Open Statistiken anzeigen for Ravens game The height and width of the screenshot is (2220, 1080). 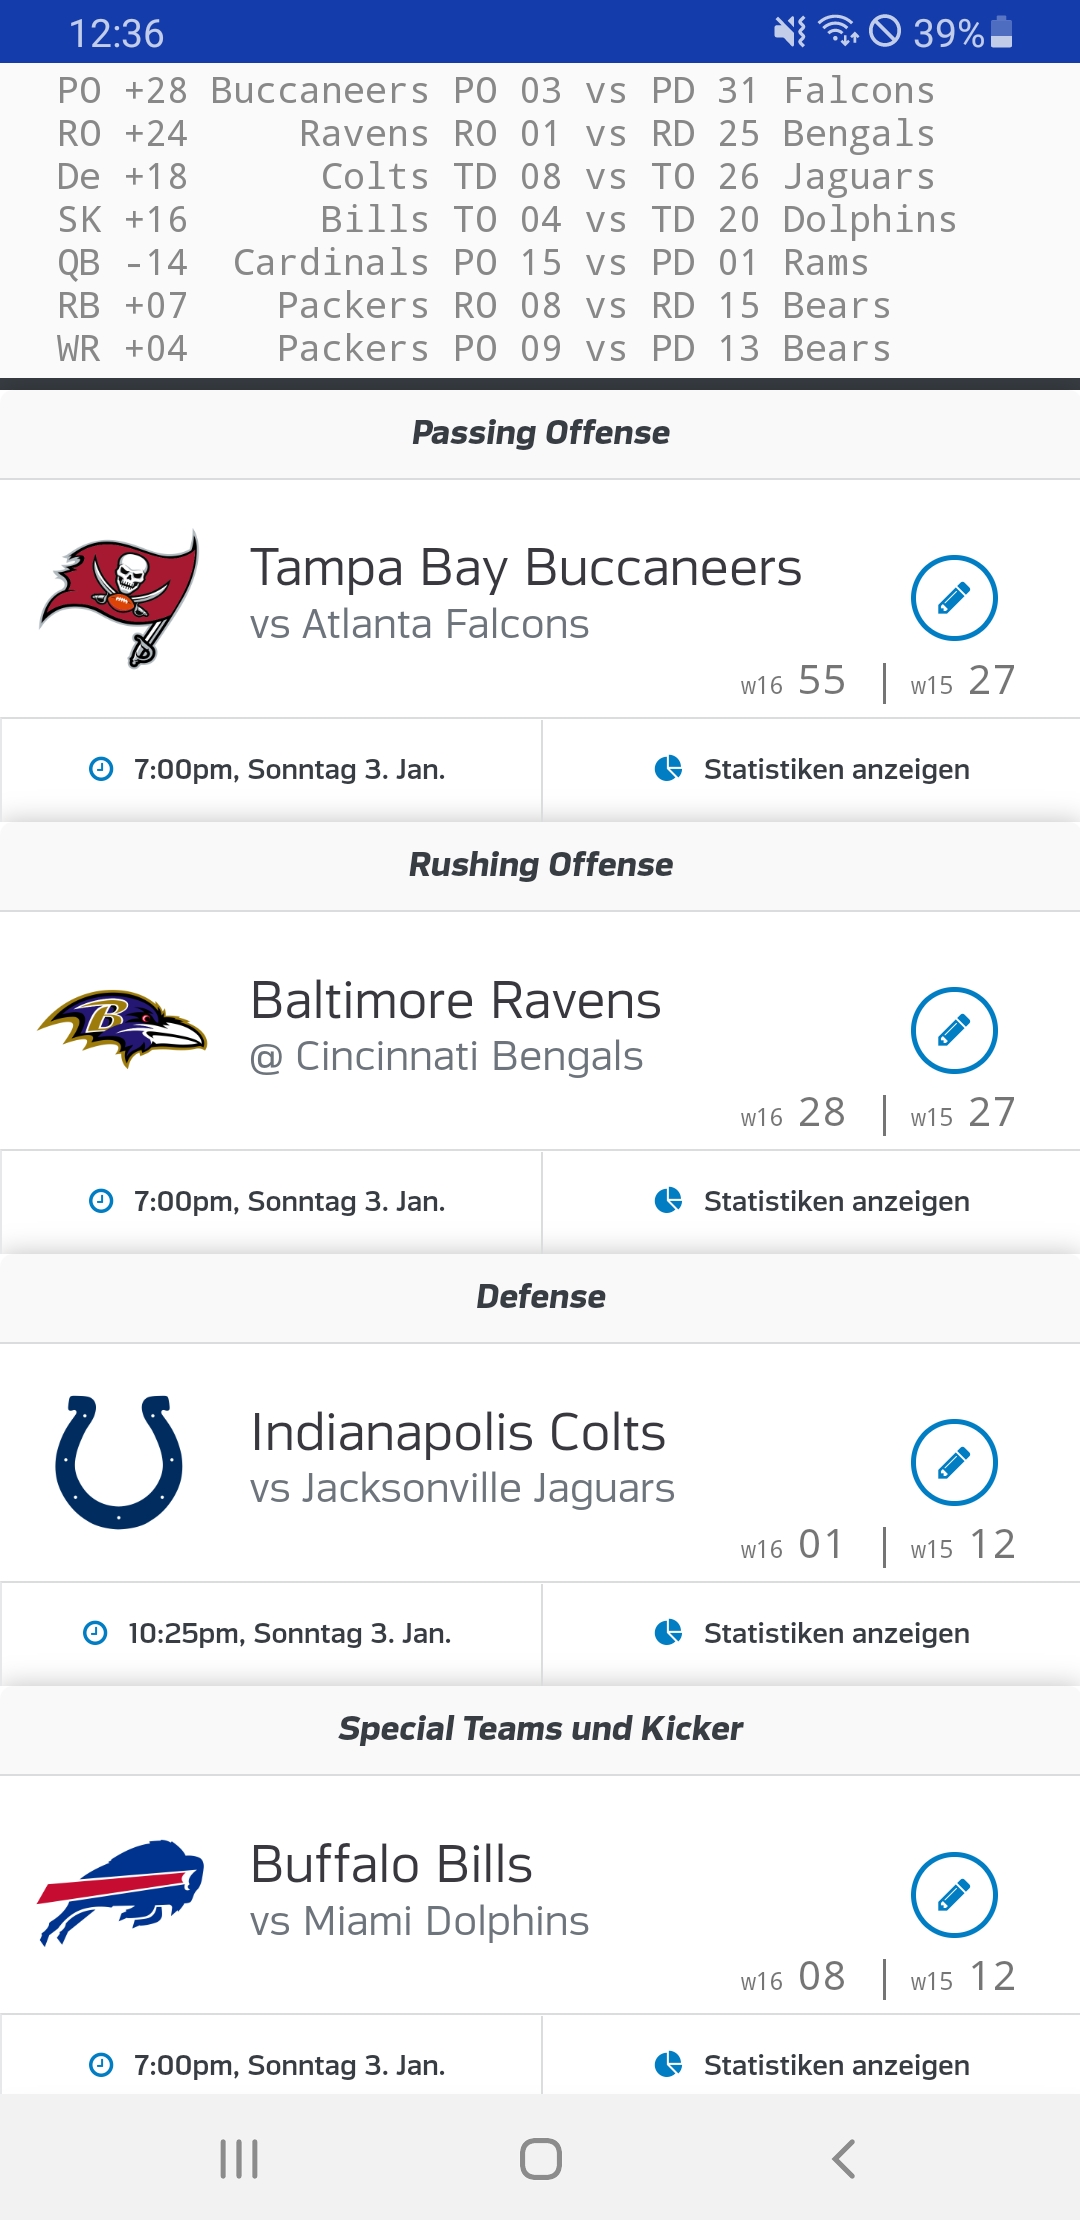coord(812,1201)
